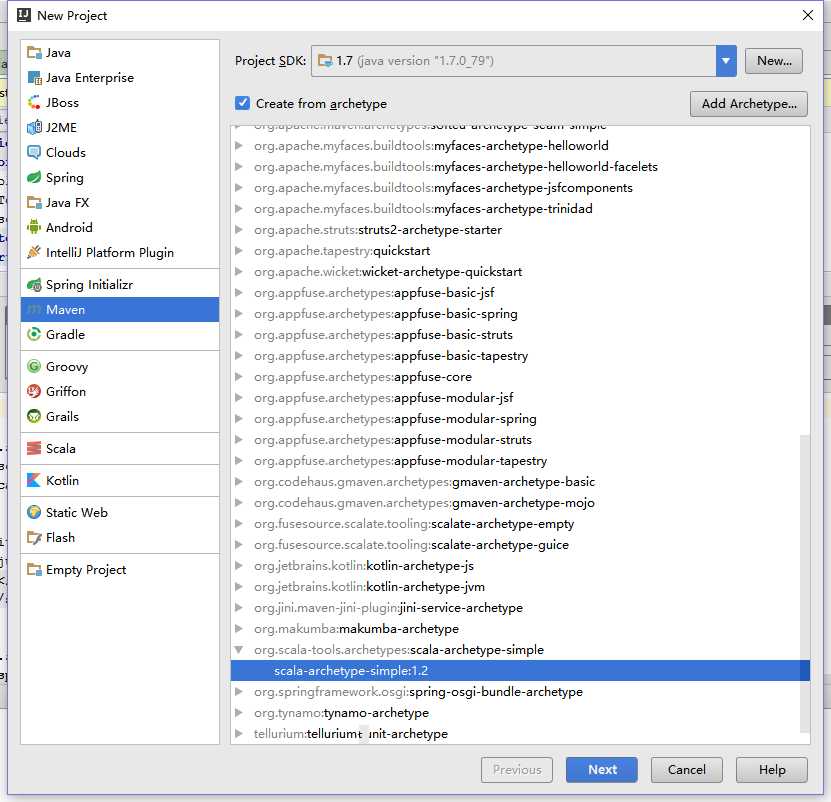Click the SDK folder icon in combo box
Screen dimensions: 831x802
tap(325, 60)
